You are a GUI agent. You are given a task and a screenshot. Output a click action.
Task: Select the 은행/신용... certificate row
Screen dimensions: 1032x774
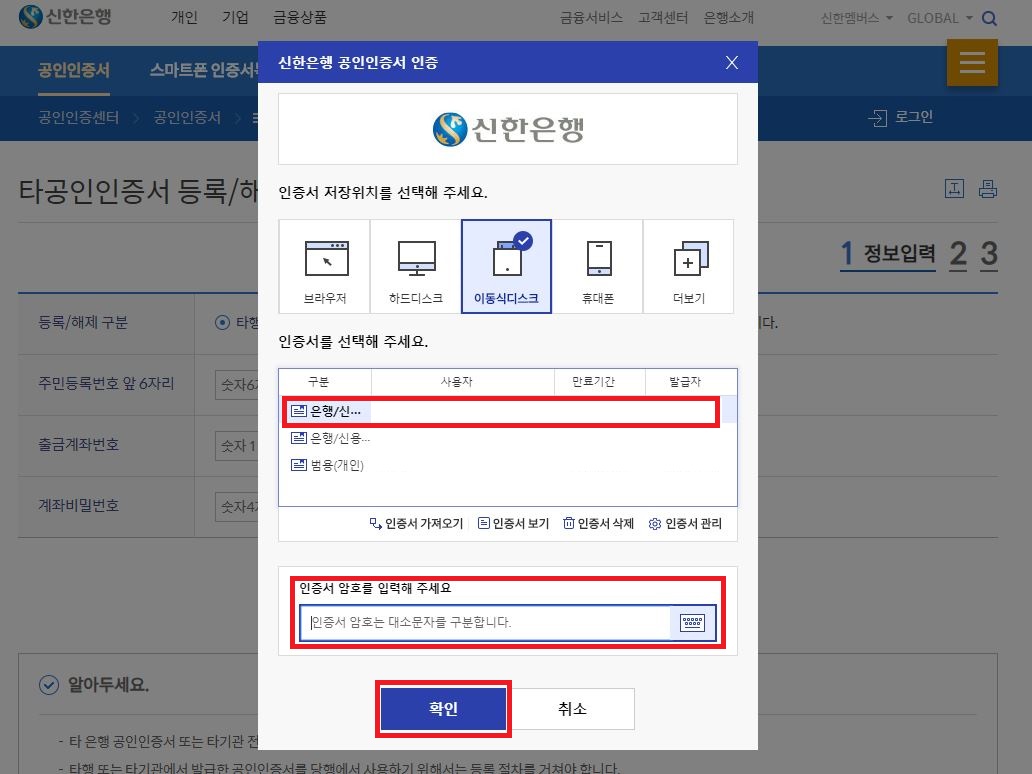pyautogui.click(x=507, y=438)
